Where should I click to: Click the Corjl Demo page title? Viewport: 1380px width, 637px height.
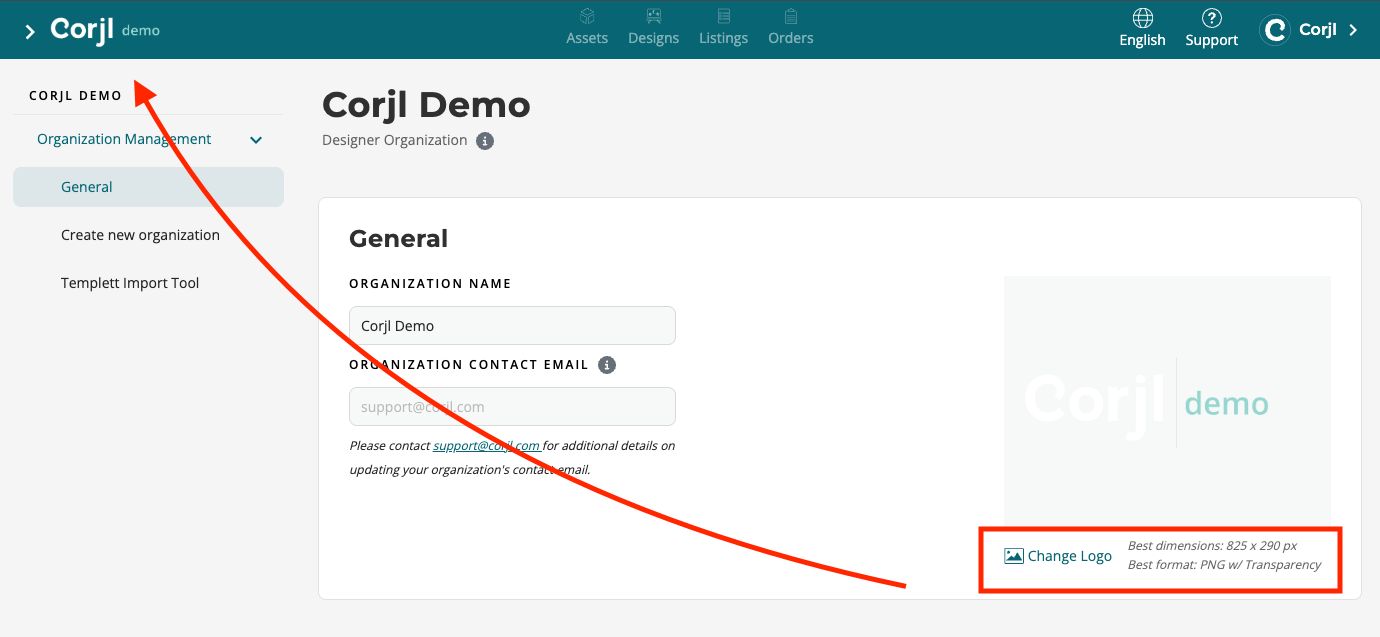coord(426,105)
